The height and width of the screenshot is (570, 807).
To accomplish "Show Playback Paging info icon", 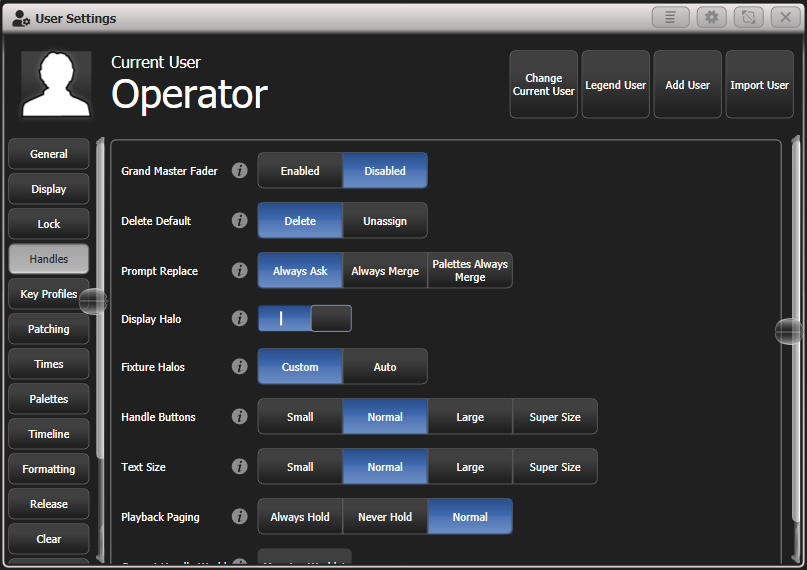I will coord(239,516).
